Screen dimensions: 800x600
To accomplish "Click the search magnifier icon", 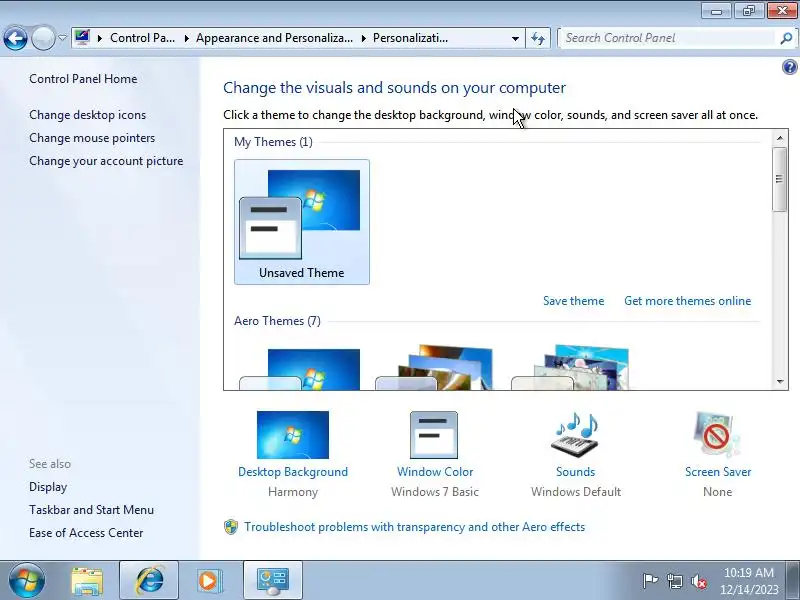I will tap(786, 38).
